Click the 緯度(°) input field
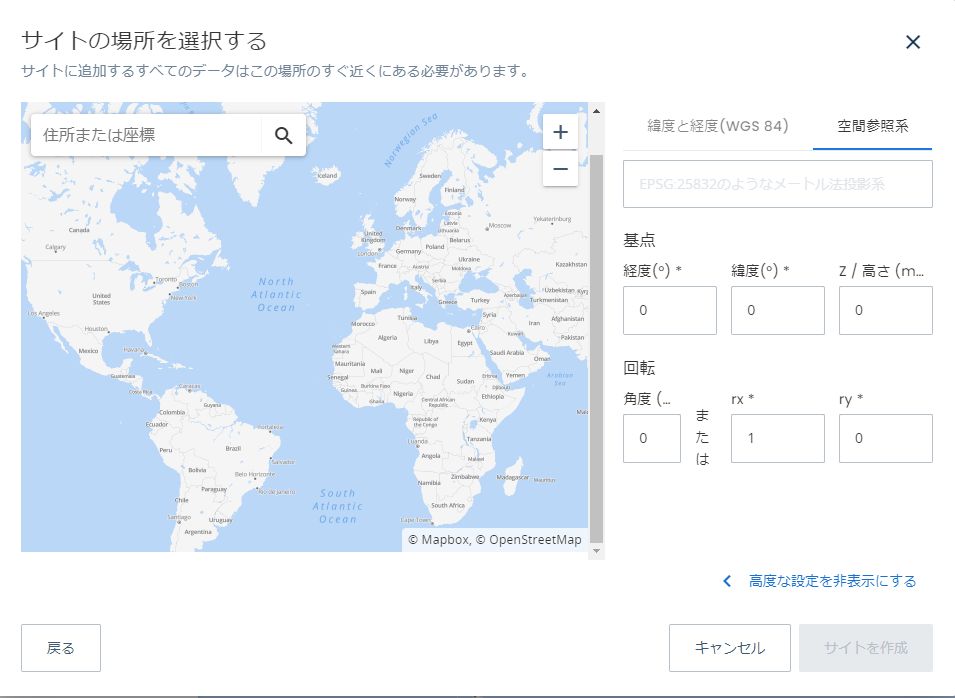 tap(778, 311)
